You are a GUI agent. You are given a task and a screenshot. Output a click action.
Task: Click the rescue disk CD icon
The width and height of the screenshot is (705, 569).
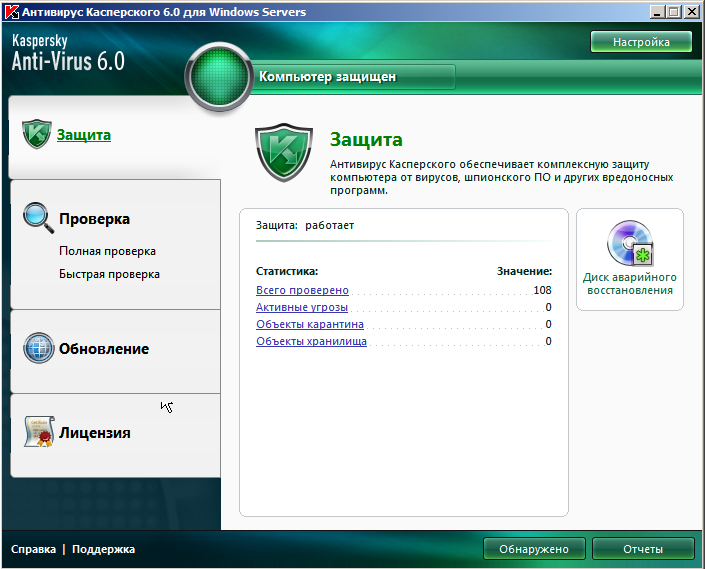[630, 244]
